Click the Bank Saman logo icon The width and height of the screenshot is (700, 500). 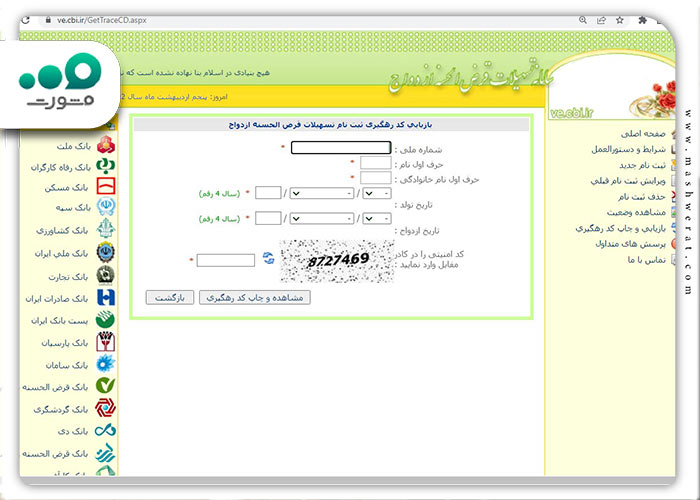coord(106,364)
